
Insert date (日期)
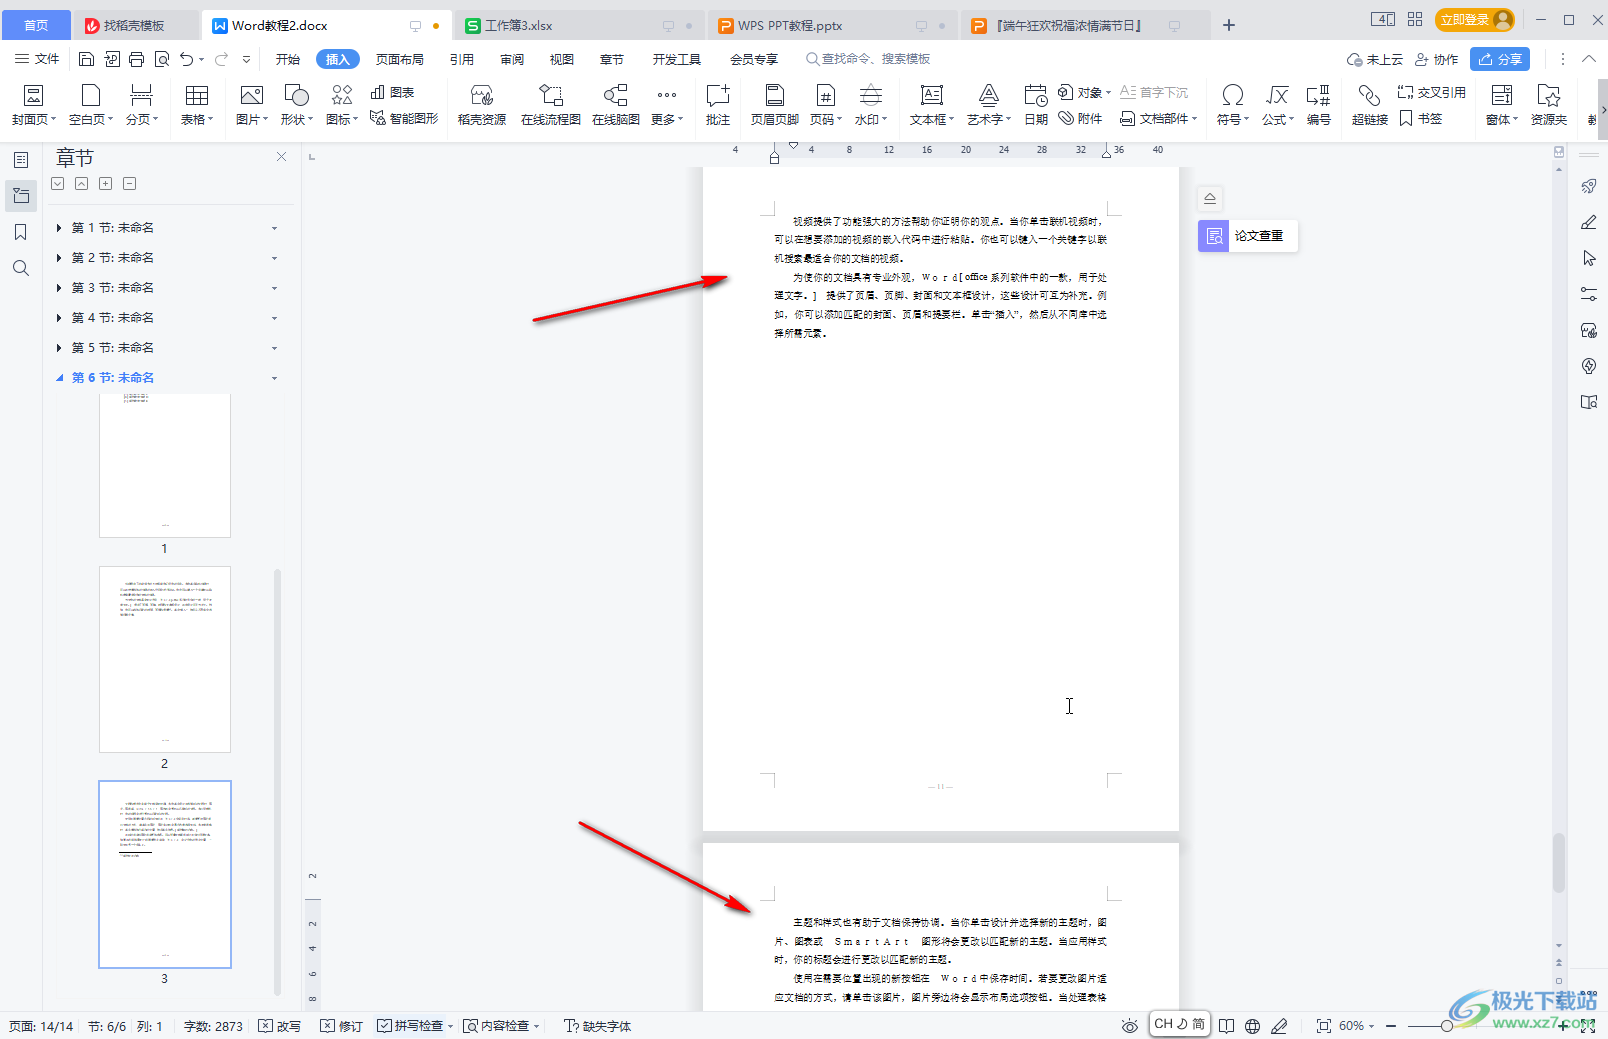[x=1036, y=105]
